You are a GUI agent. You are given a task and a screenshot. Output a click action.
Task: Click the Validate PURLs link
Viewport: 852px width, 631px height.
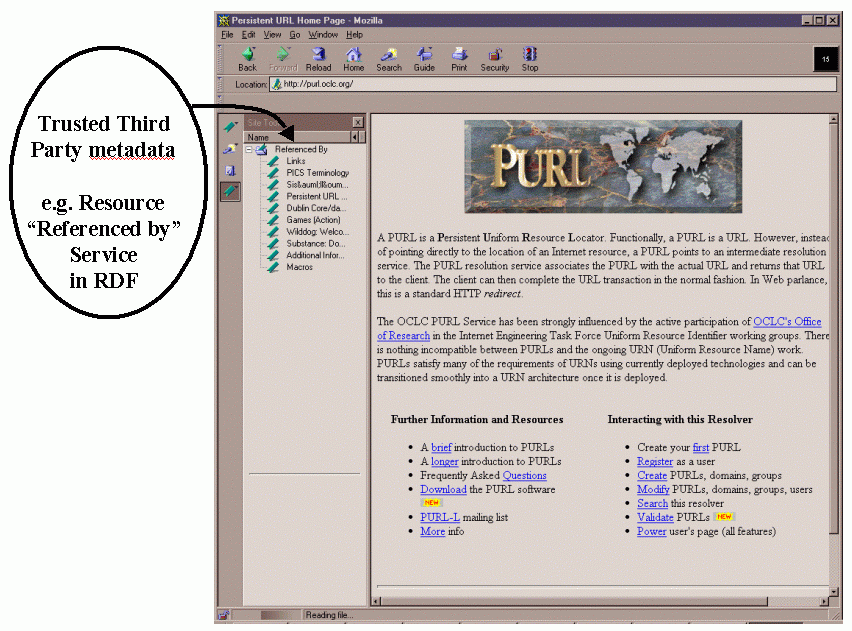coord(654,518)
